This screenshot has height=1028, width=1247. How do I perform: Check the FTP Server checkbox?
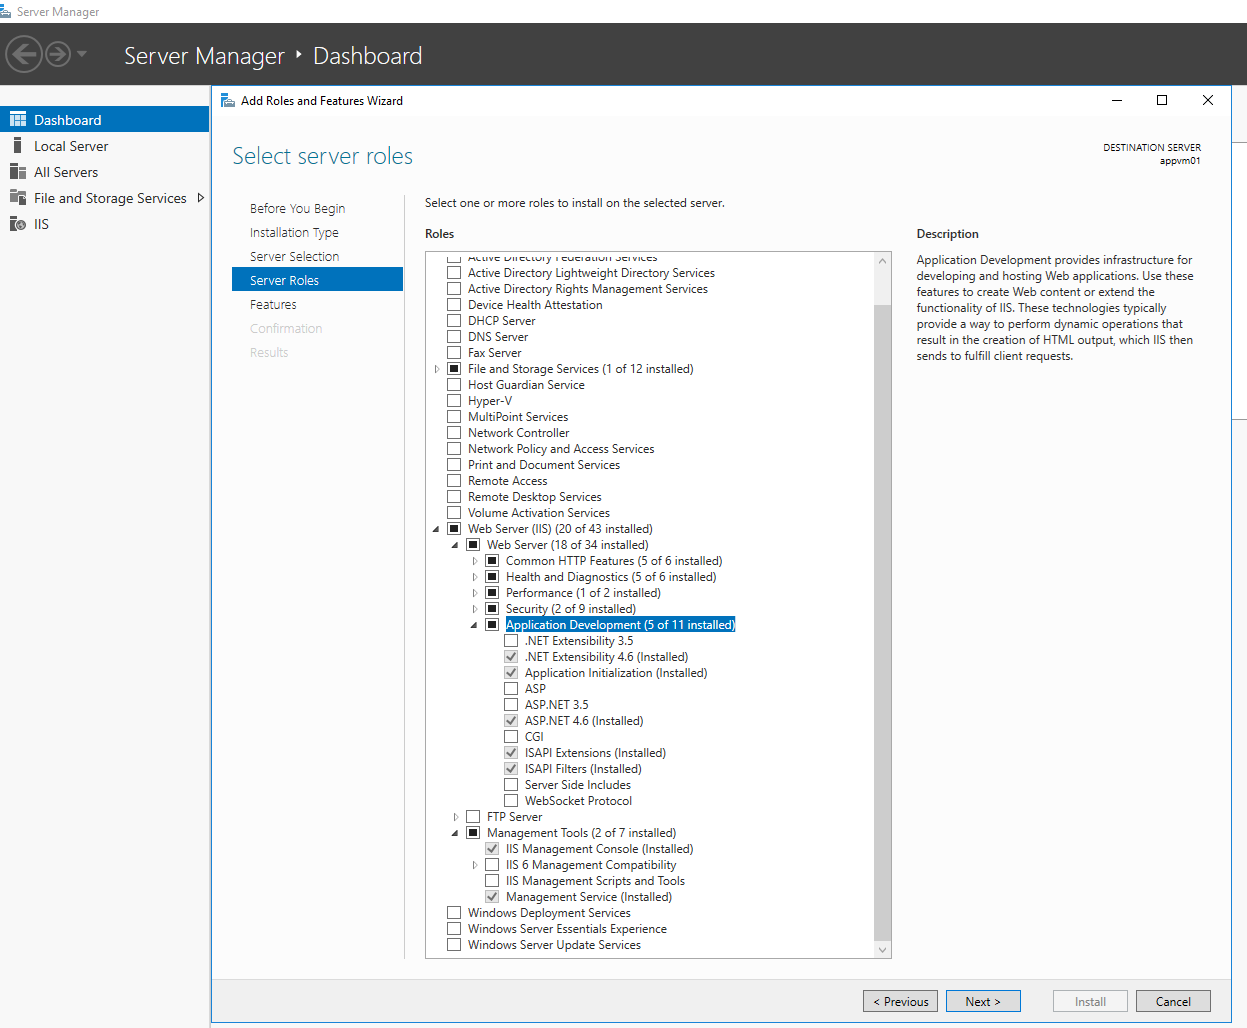[x=473, y=816]
